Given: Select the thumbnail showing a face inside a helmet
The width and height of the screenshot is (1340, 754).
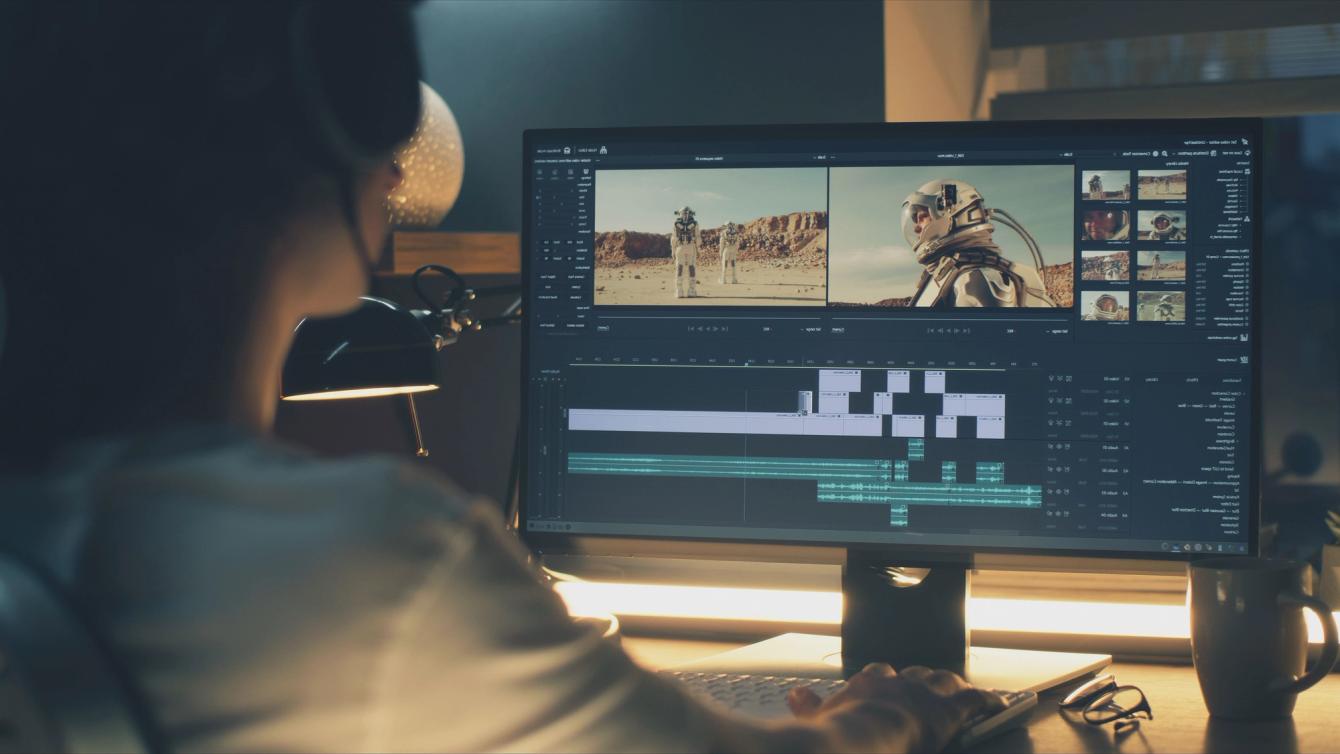Looking at the screenshot, I should coord(1105,225).
